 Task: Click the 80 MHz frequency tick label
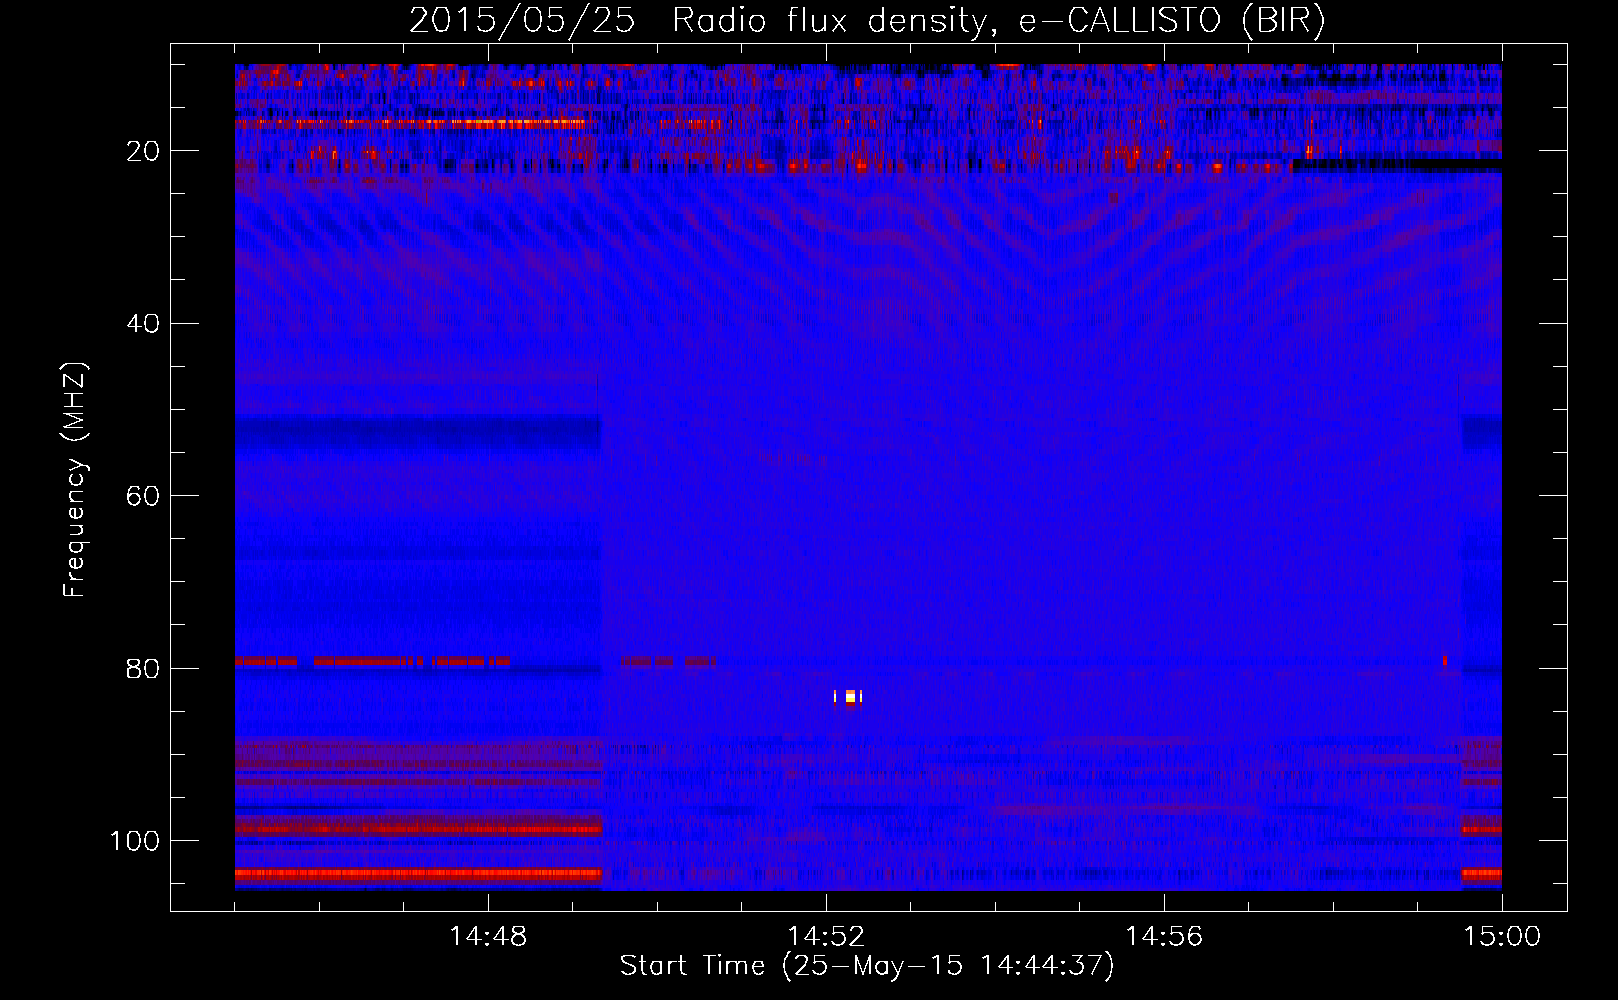point(144,669)
